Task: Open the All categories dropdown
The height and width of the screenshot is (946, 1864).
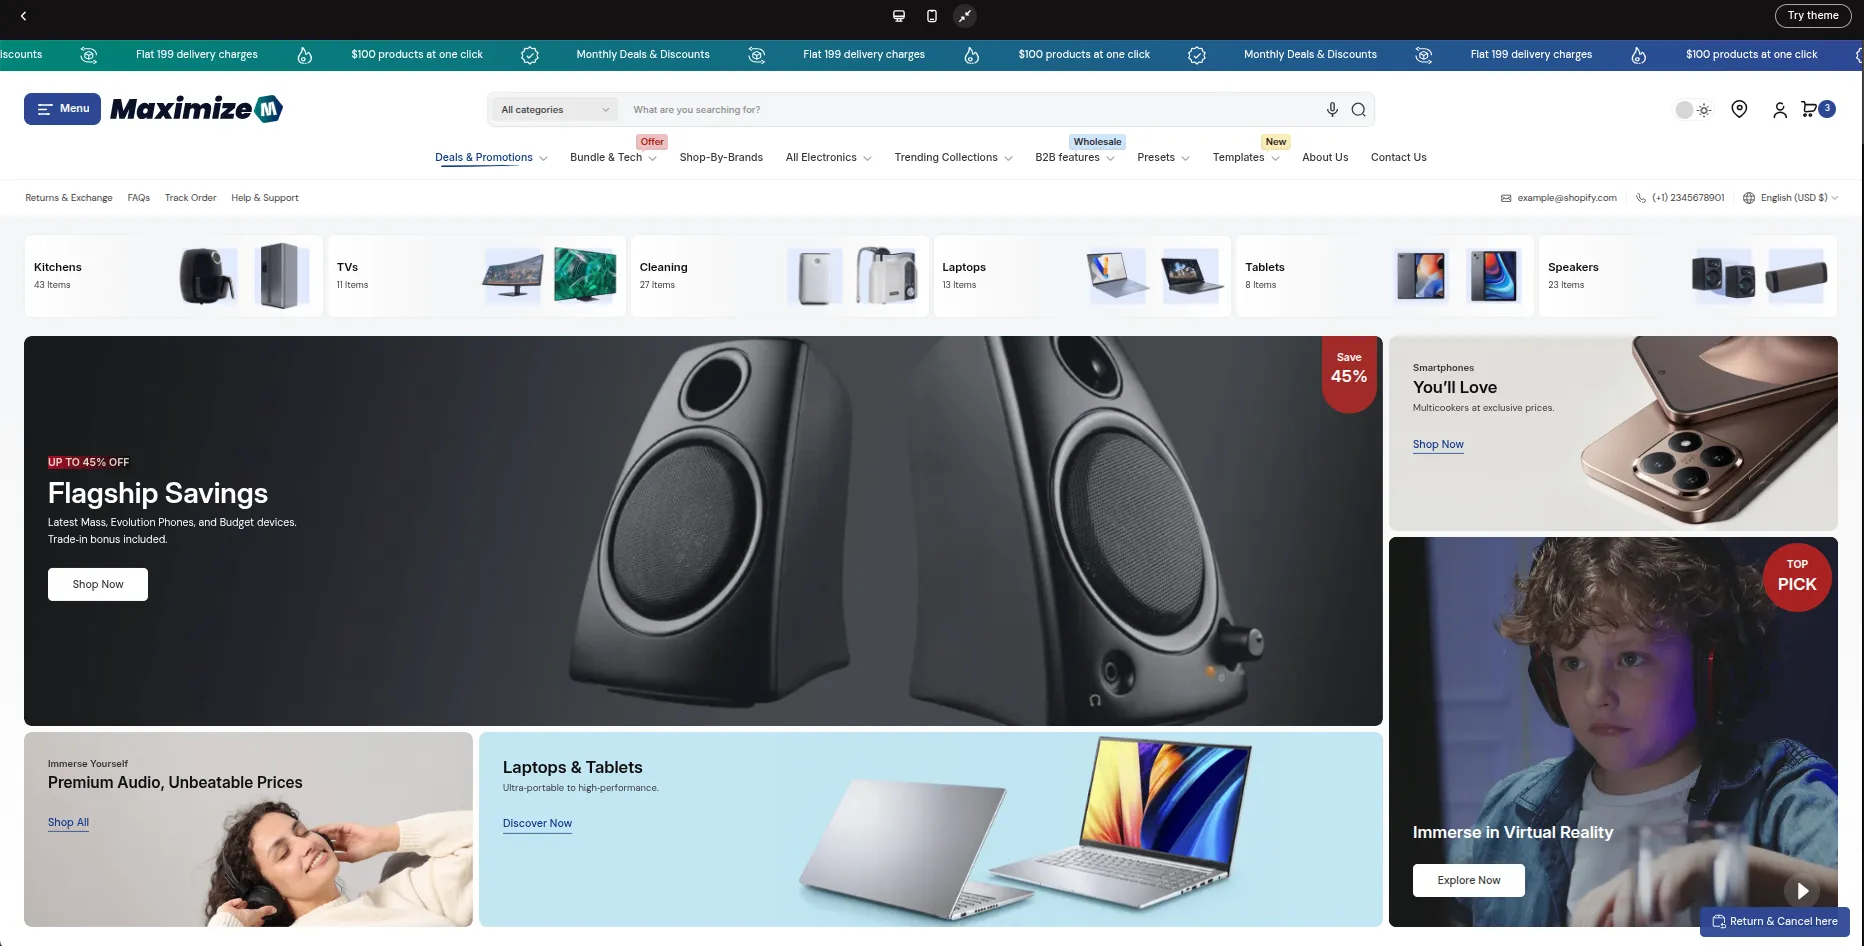Action: [555, 110]
